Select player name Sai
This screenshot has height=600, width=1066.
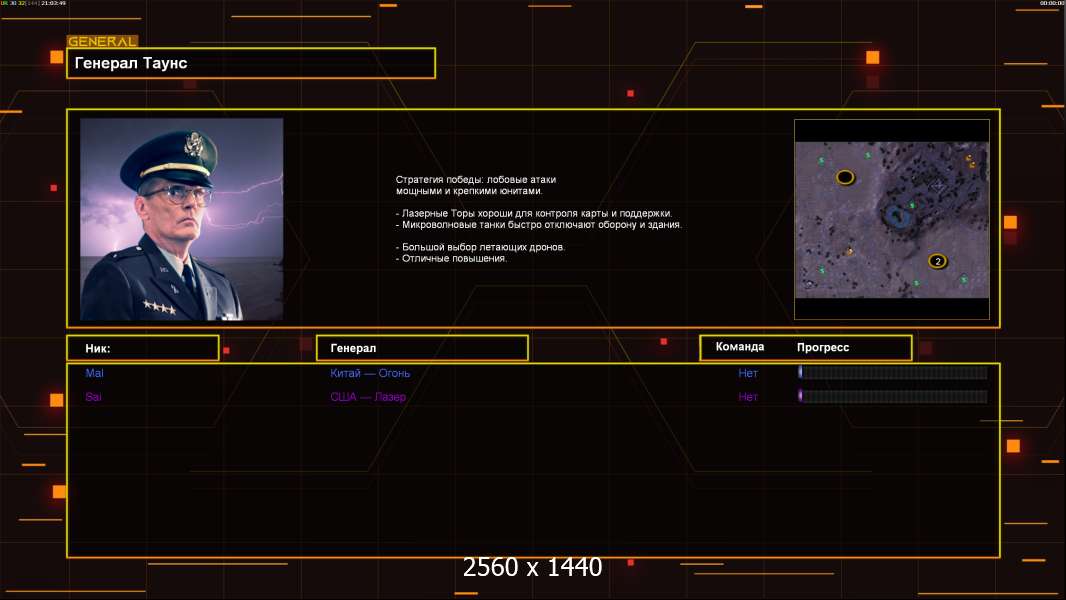tap(94, 397)
